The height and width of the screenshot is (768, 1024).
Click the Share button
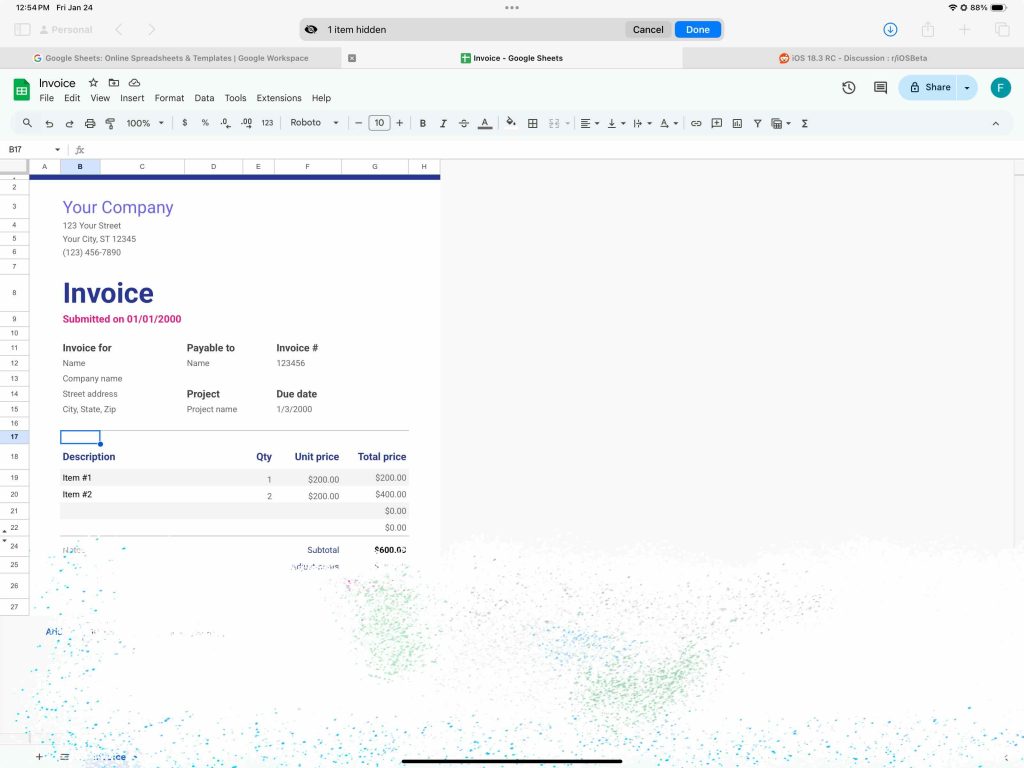pyautogui.click(x=928, y=88)
